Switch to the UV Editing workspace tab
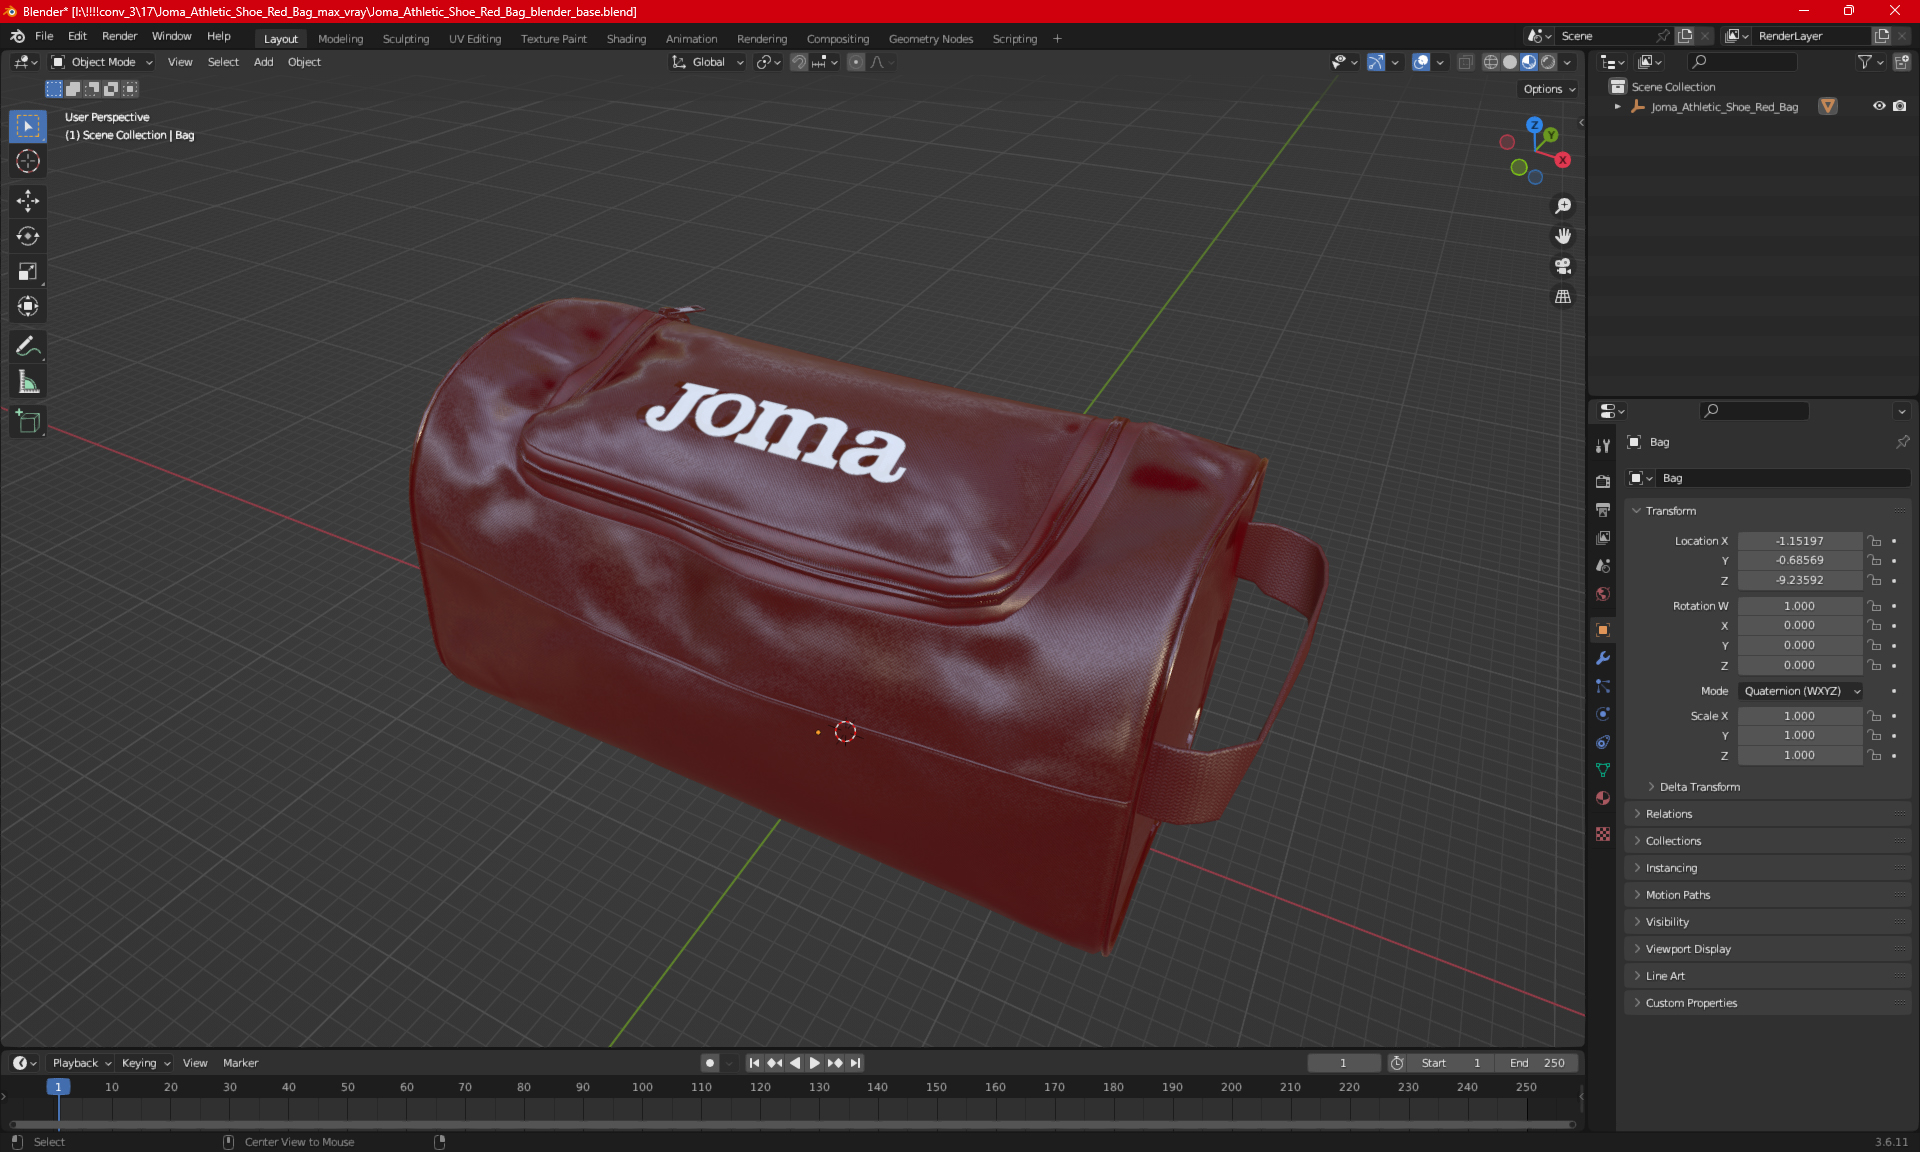 coord(474,39)
